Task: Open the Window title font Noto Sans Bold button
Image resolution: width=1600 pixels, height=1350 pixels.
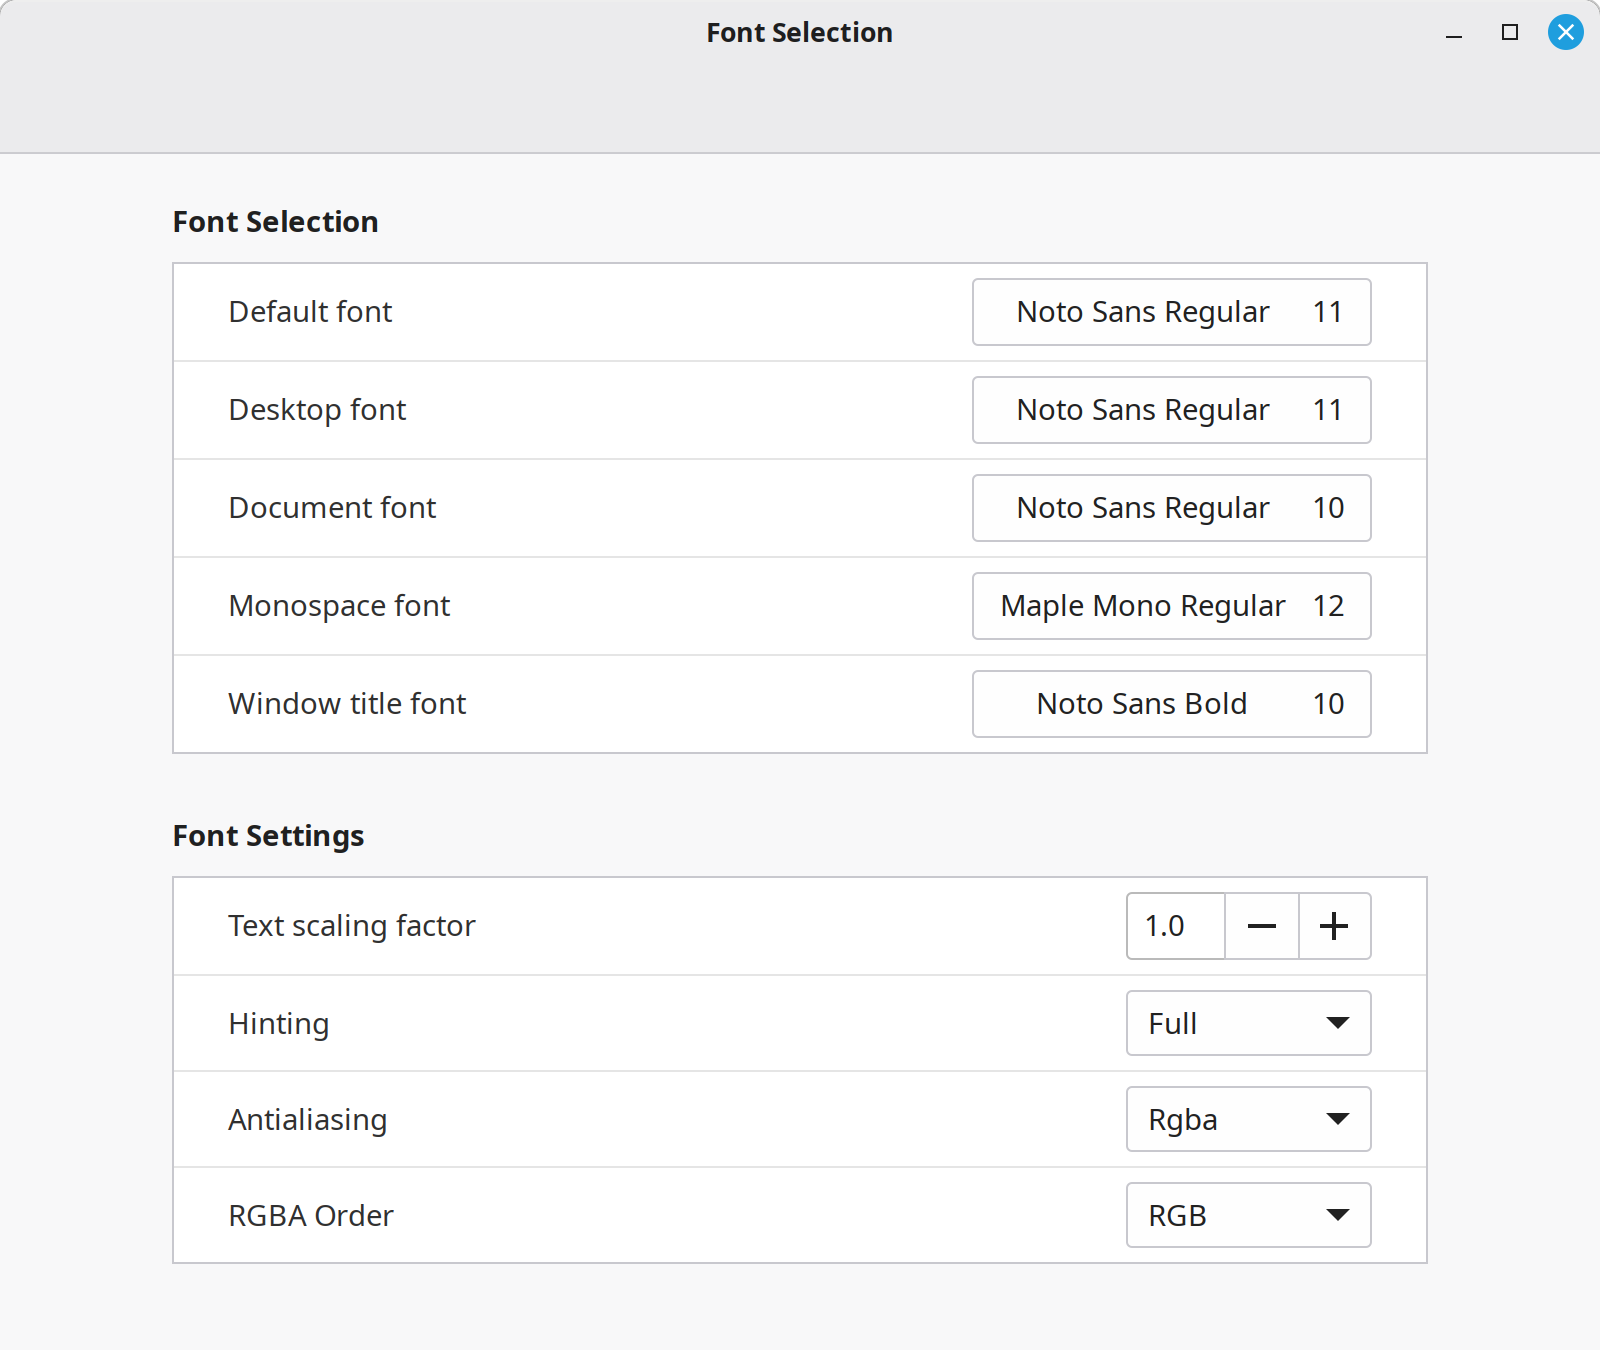Action: pyautogui.click(x=1171, y=704)
